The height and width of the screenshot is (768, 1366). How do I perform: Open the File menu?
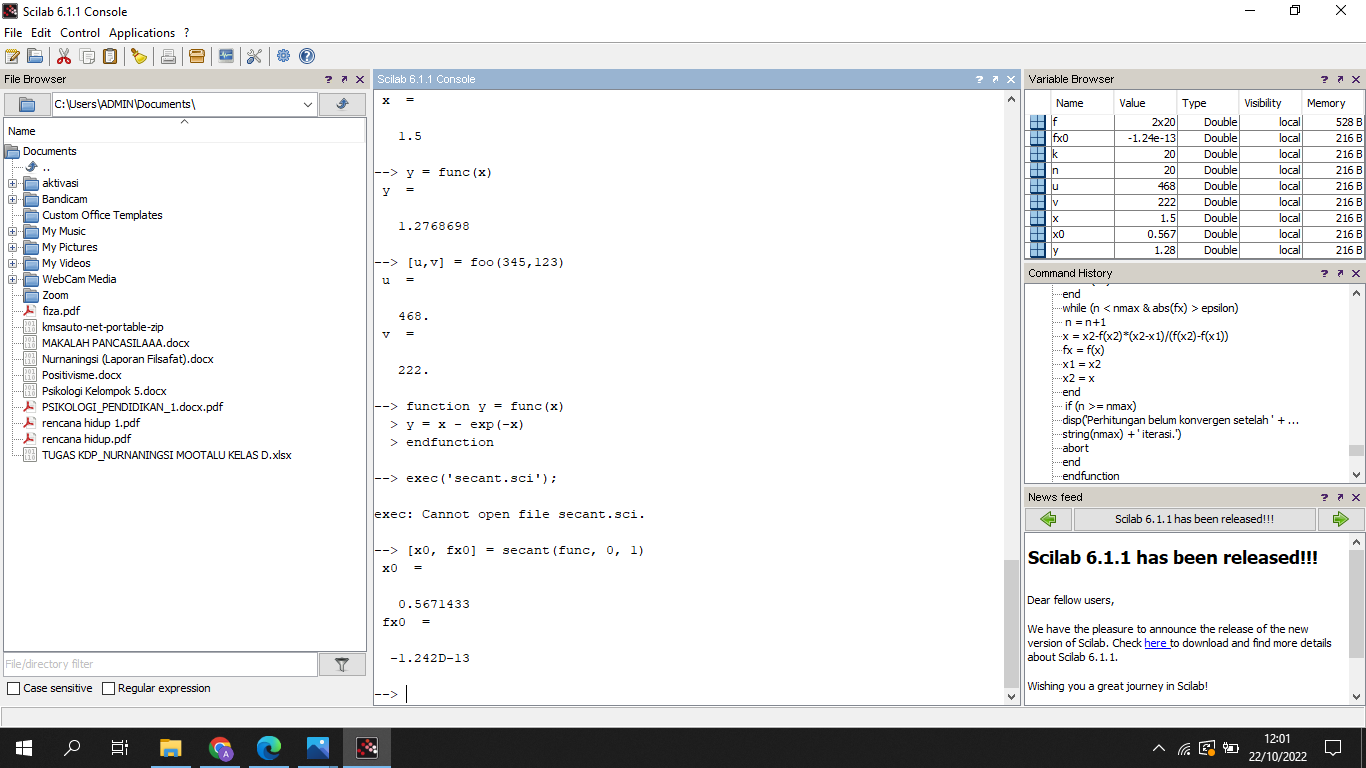point(13,33)
